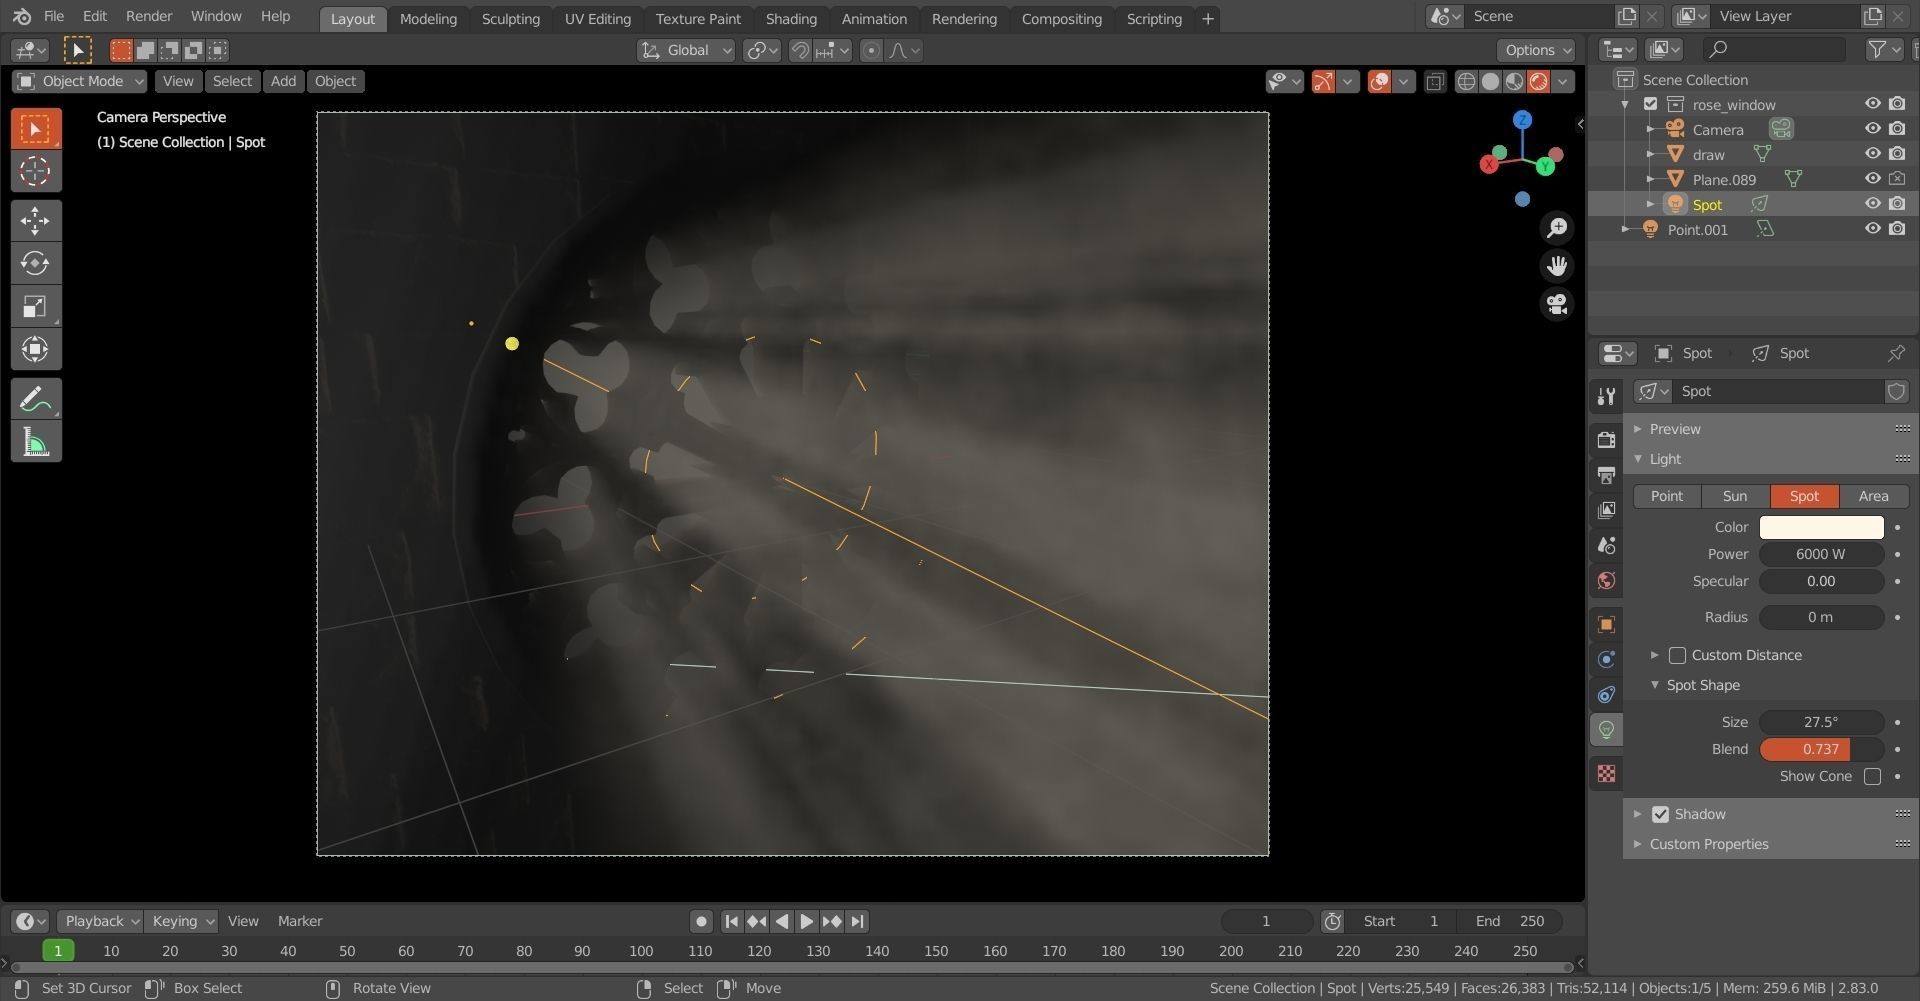Screen dimensions: 1920x1001
Task: Open the Keying dropdown in timeline
Action: point(182,921)
